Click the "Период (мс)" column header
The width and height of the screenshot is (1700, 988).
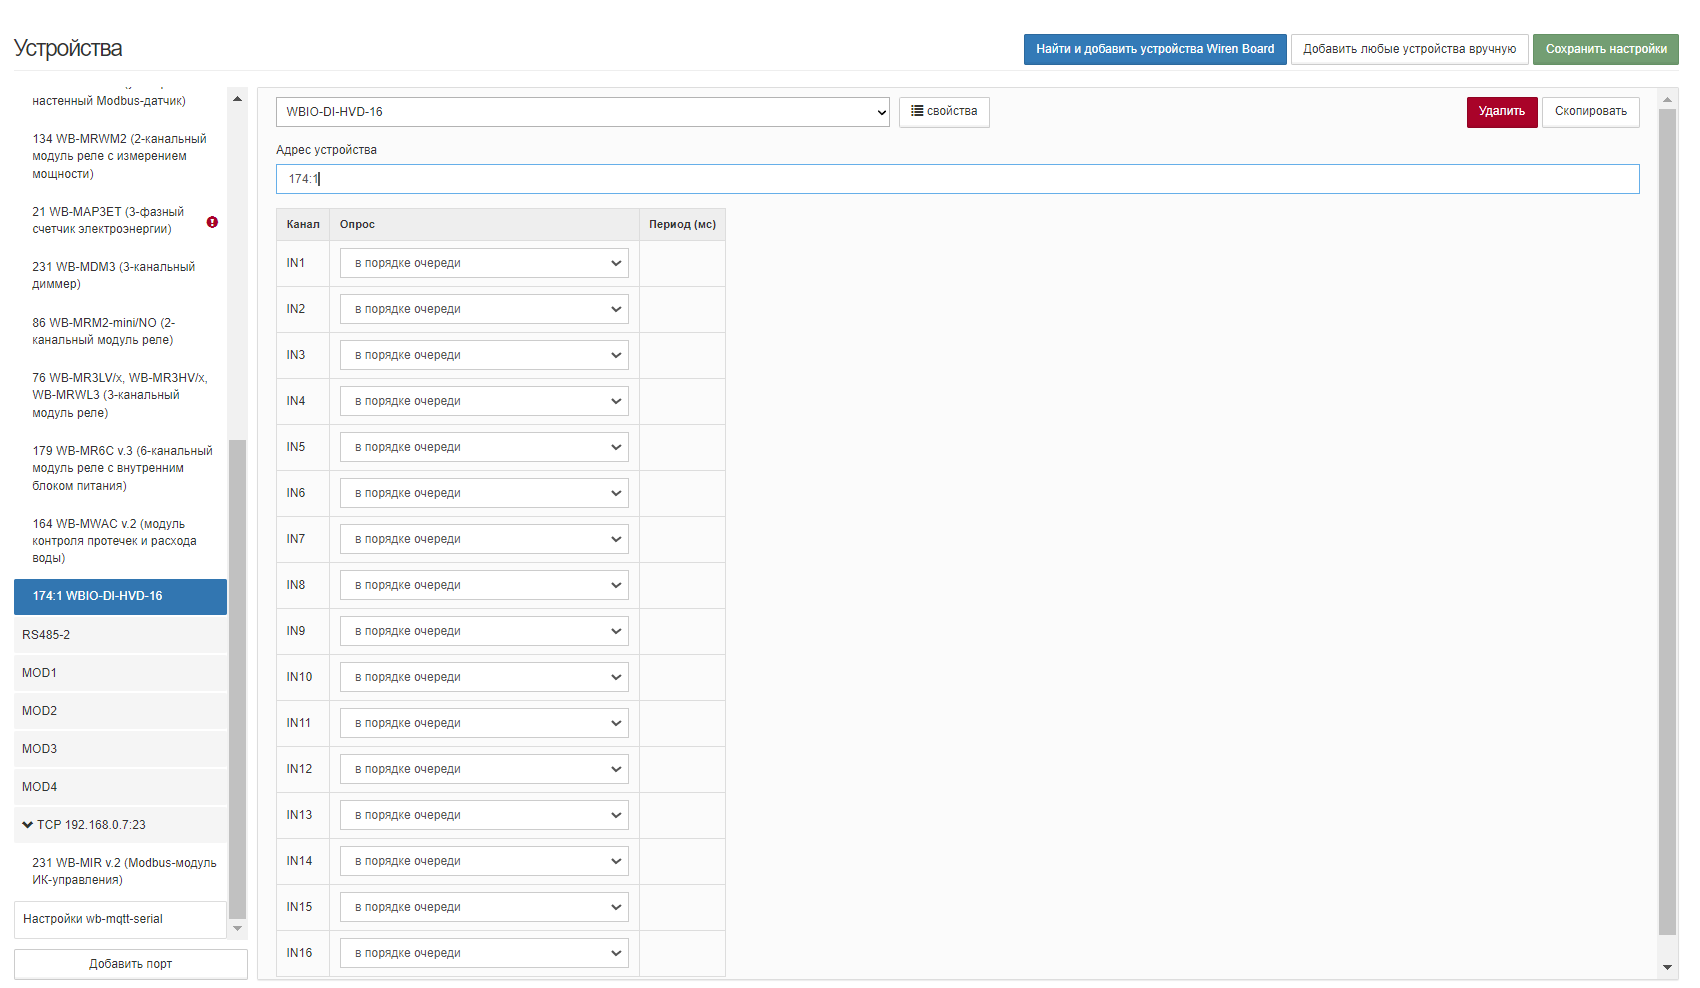[682, 225]
